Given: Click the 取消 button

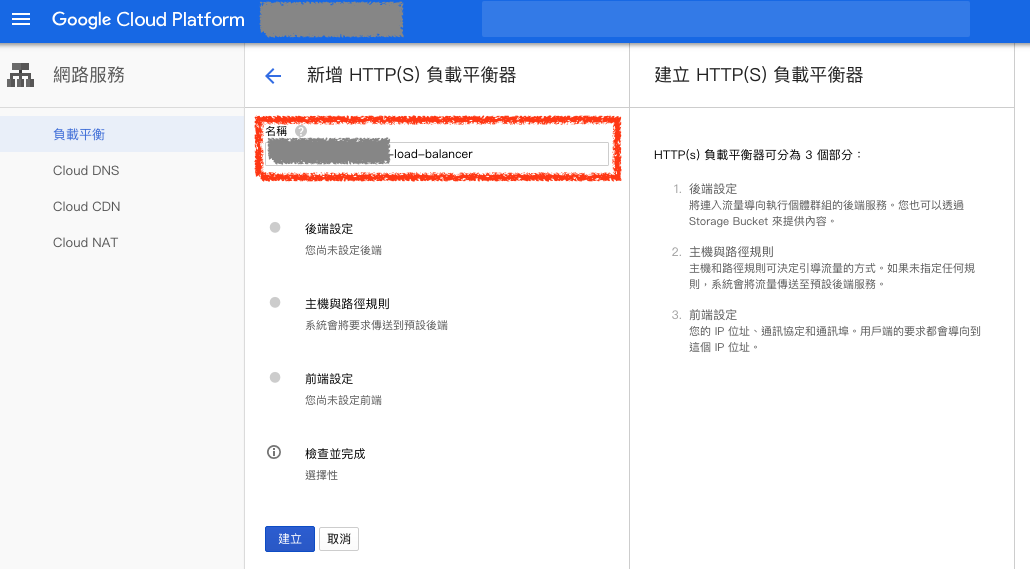Looking at the screenshot, I should pyautogui.click(x=339, y=539).
